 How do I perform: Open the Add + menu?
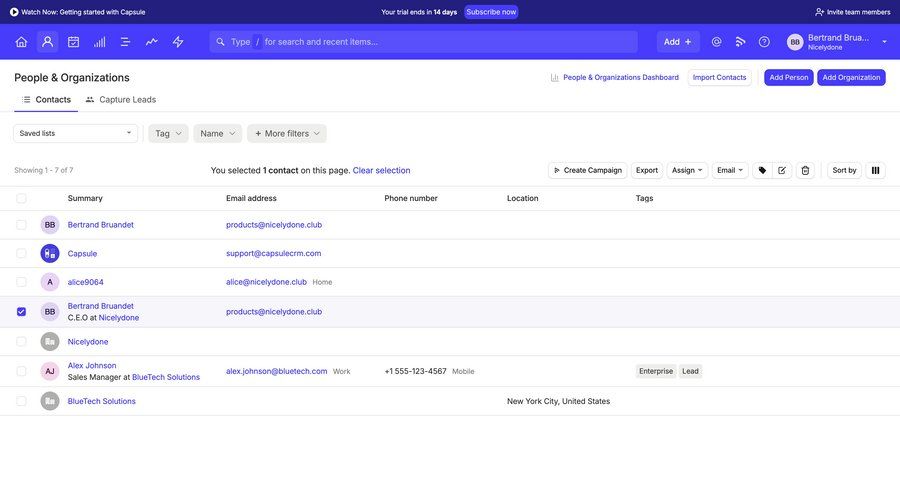[x=678, y=42]
